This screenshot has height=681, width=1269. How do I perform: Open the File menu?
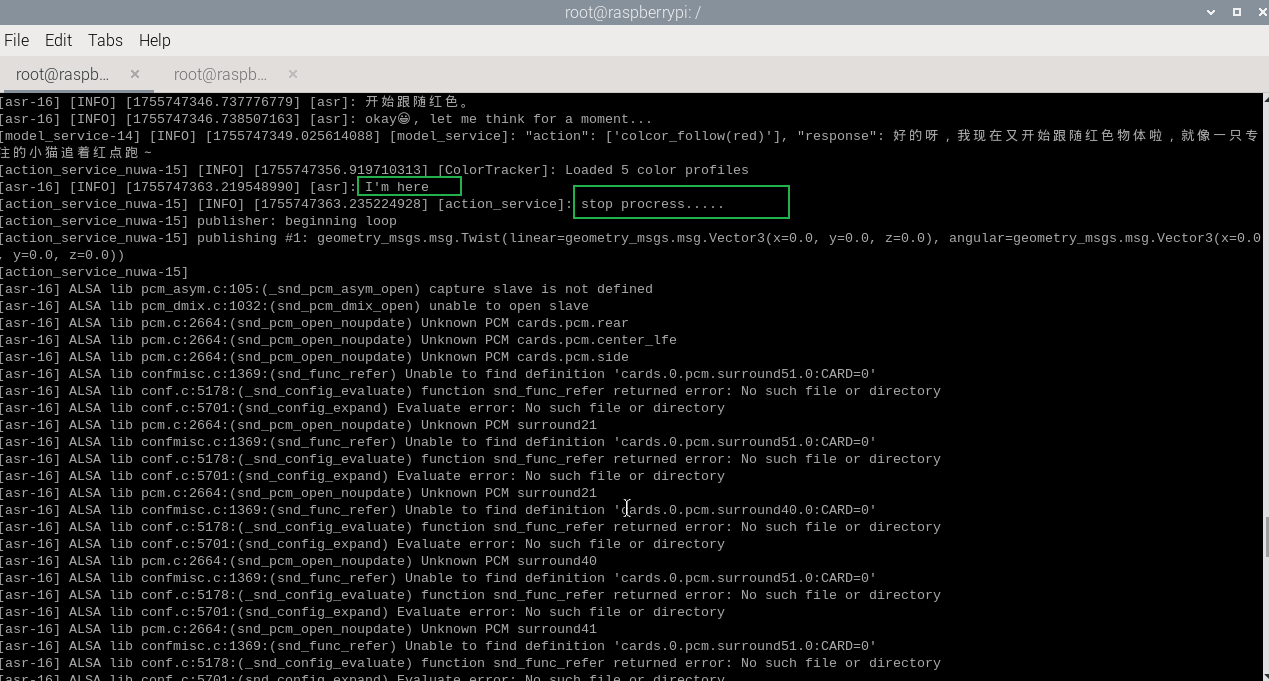[16, 40]
